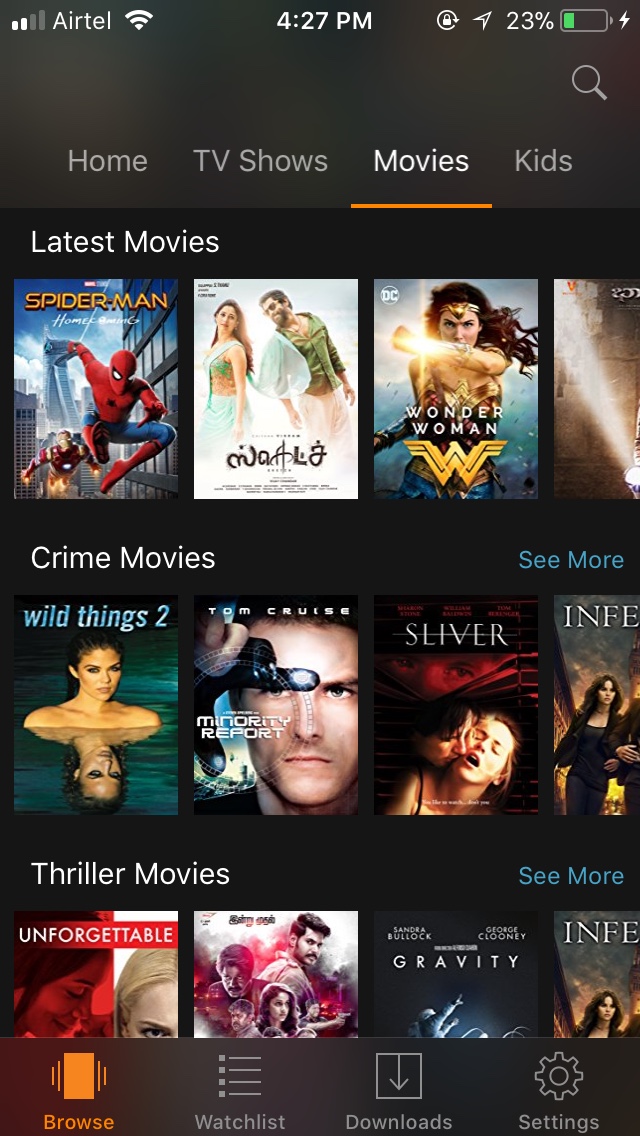
Task: Tap the search magnifier icon
Action: pos(589,82)
